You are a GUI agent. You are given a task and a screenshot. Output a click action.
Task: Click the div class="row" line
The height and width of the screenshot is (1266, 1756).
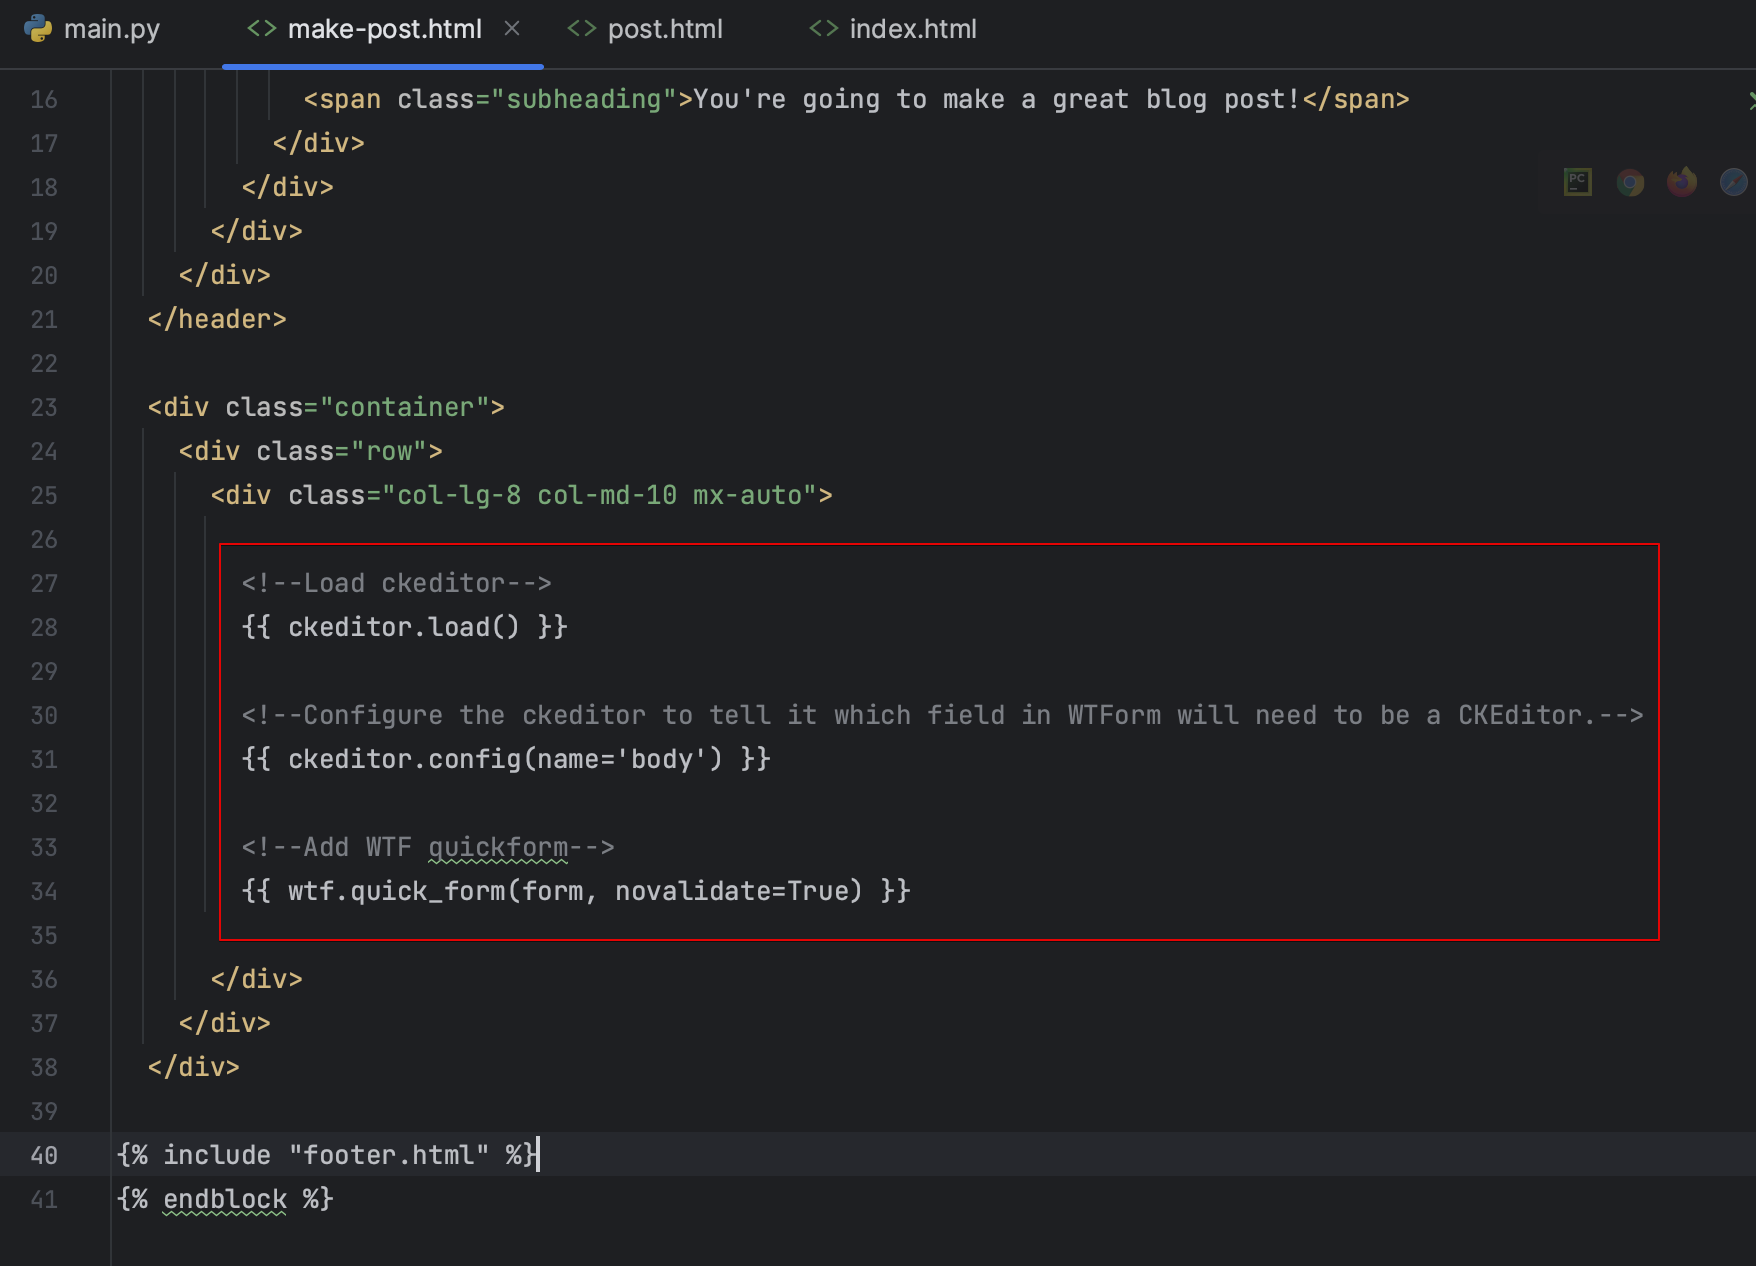click(310, 451)
